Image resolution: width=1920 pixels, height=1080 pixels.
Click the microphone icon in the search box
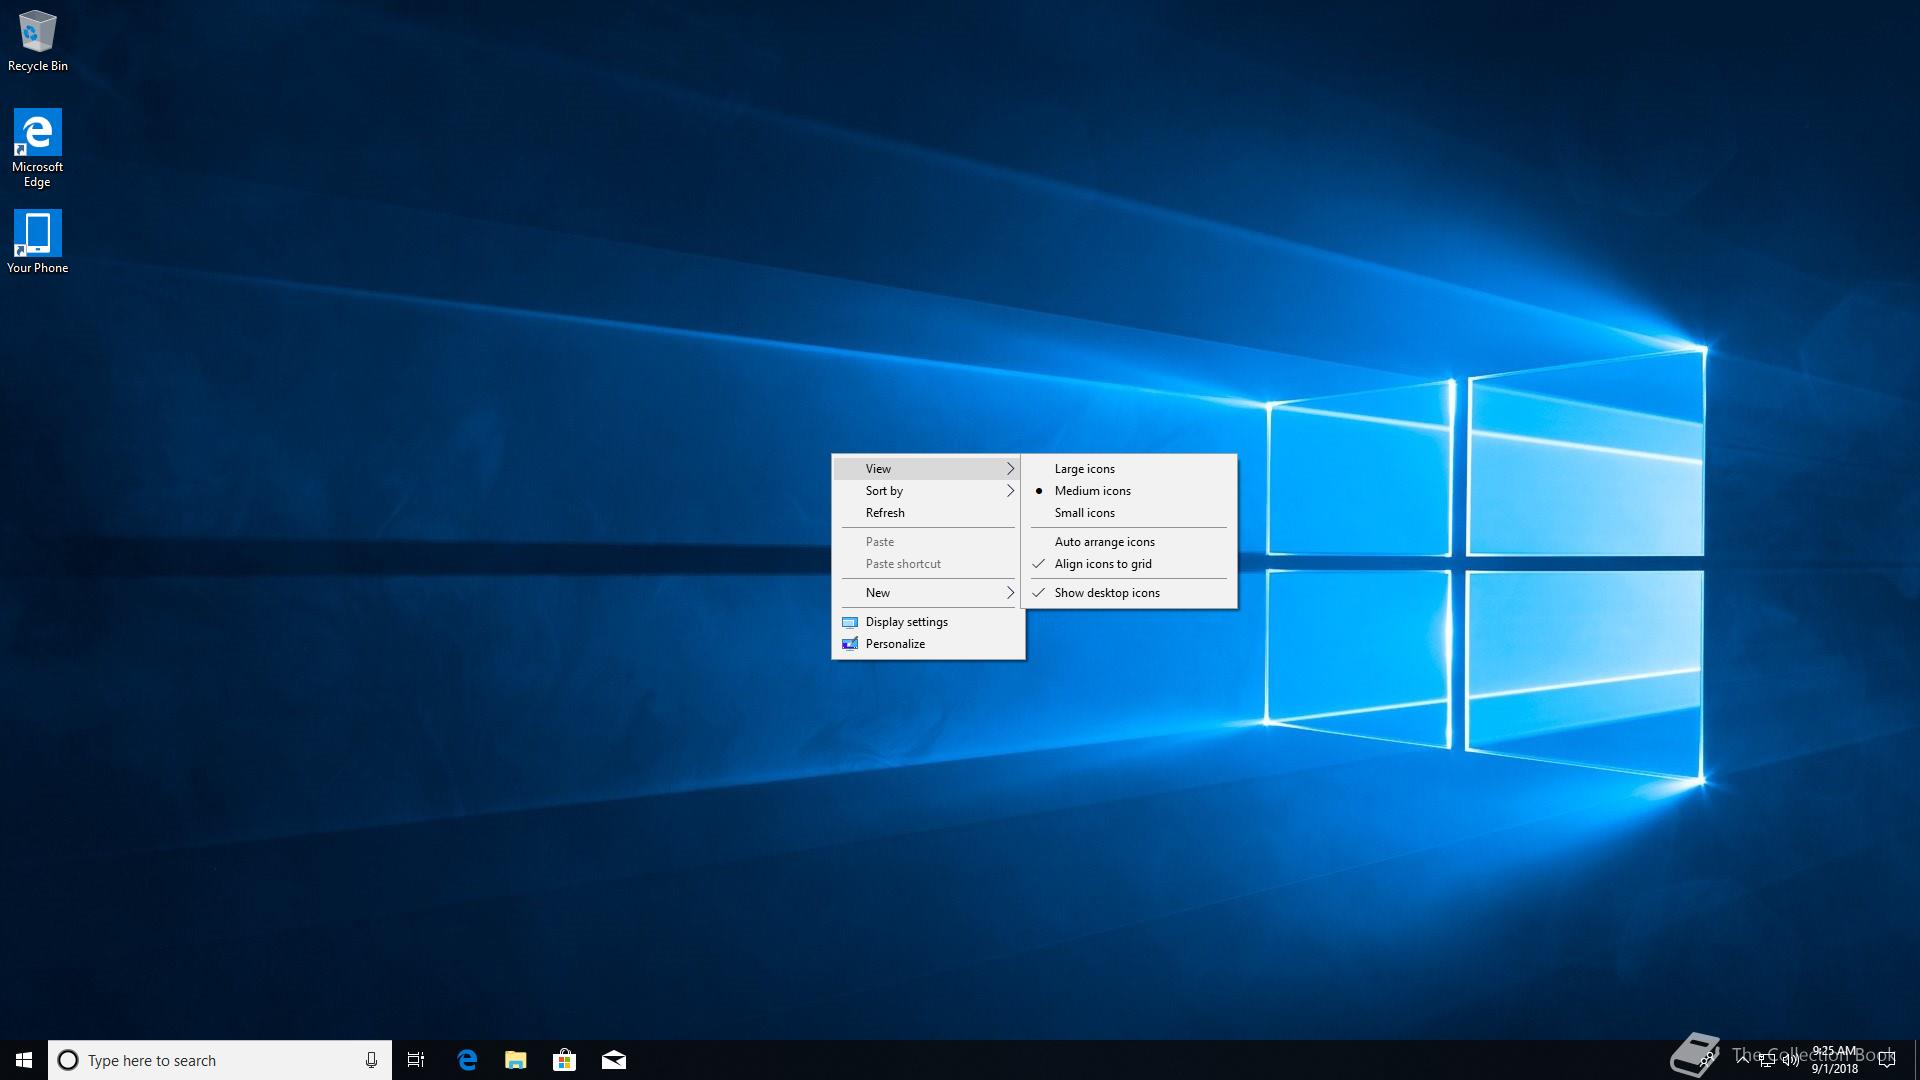[371, 1060]
